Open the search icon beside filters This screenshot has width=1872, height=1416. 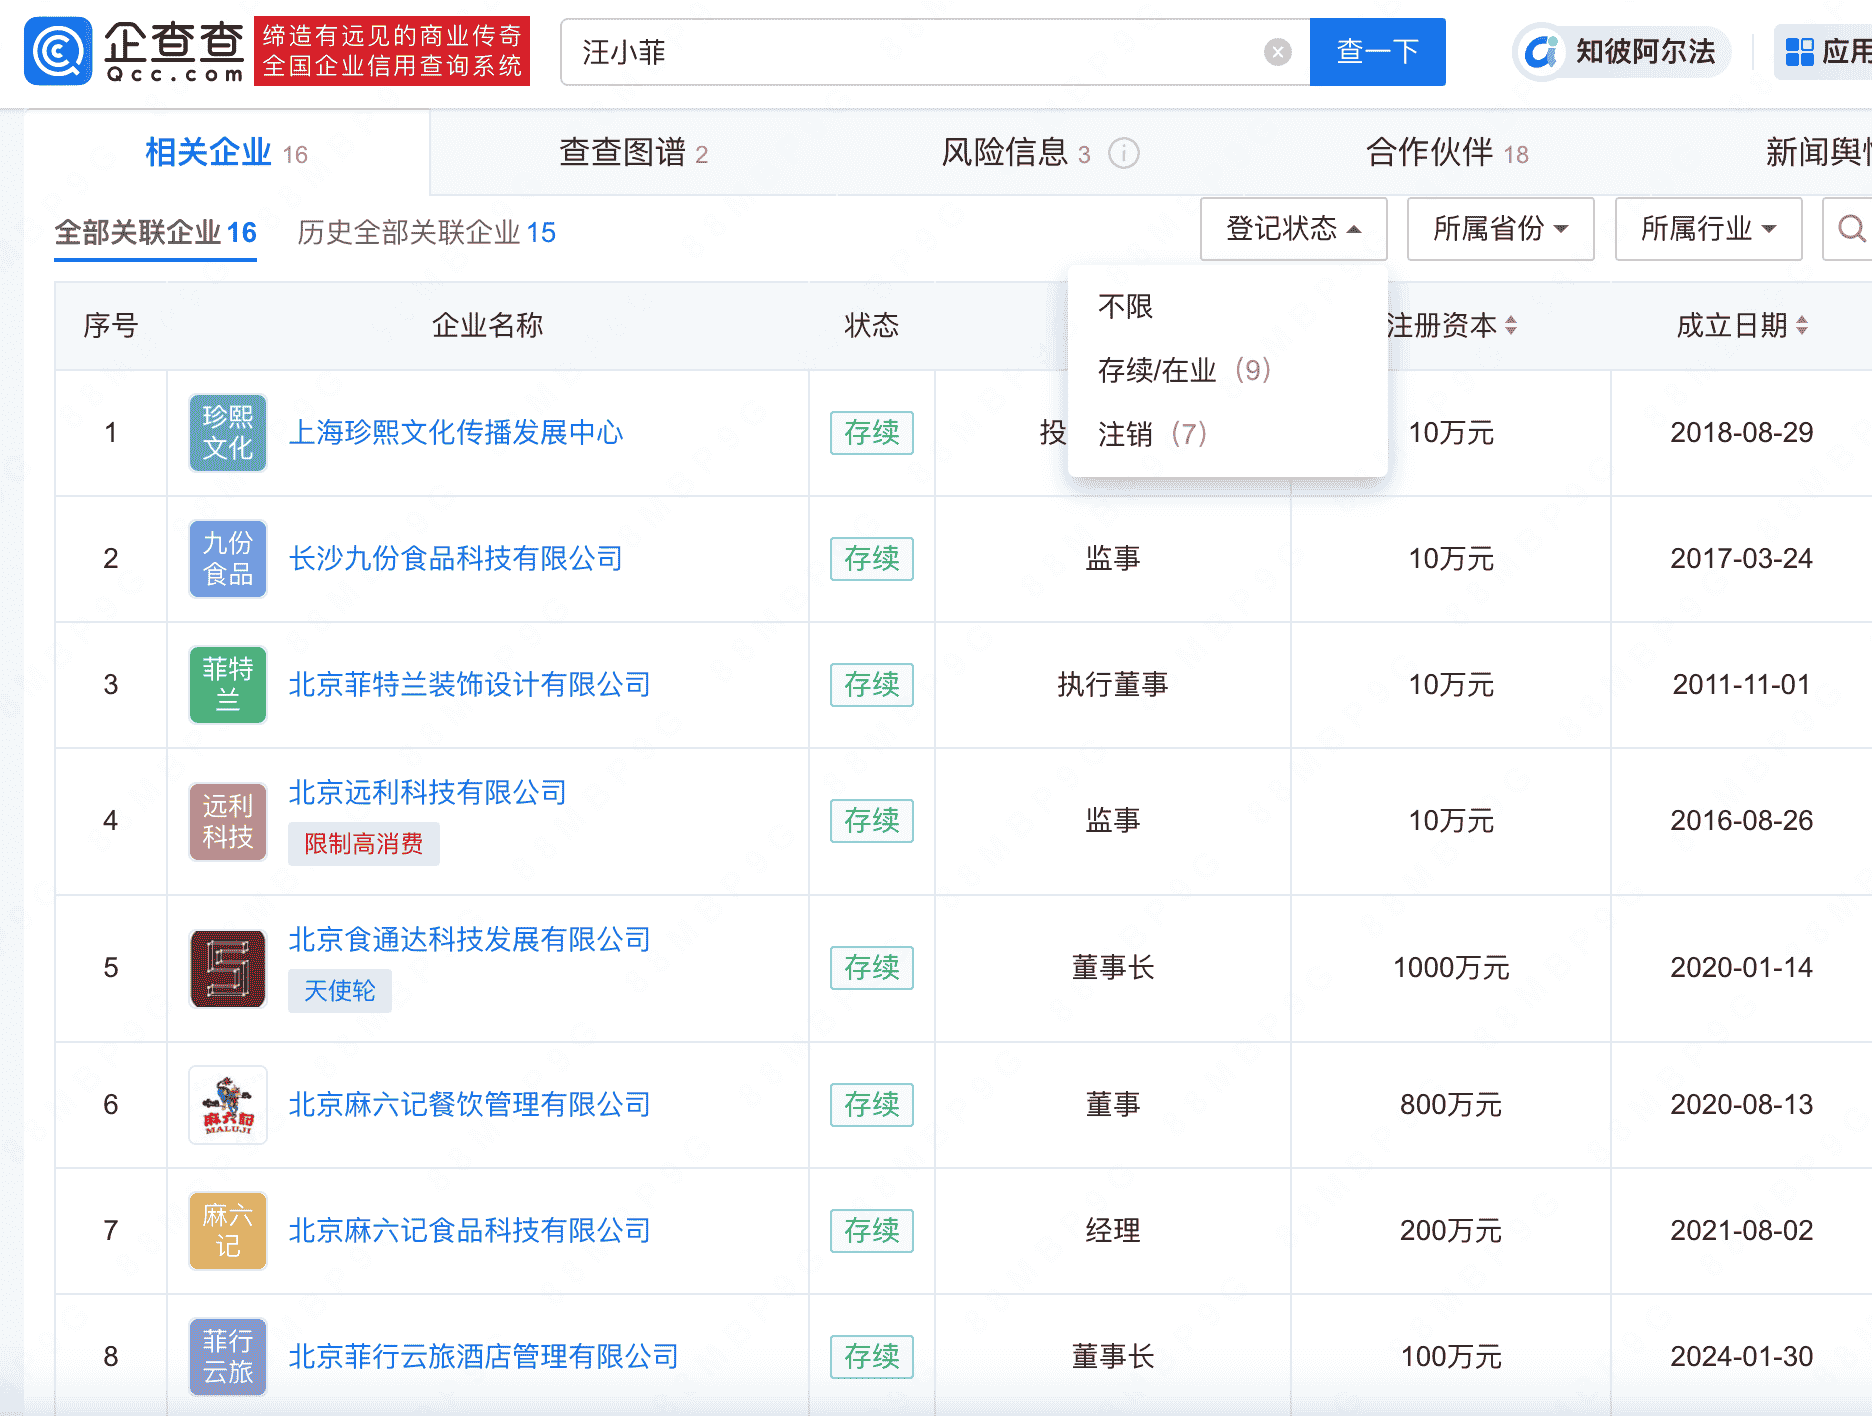[x=1852, y=229]
